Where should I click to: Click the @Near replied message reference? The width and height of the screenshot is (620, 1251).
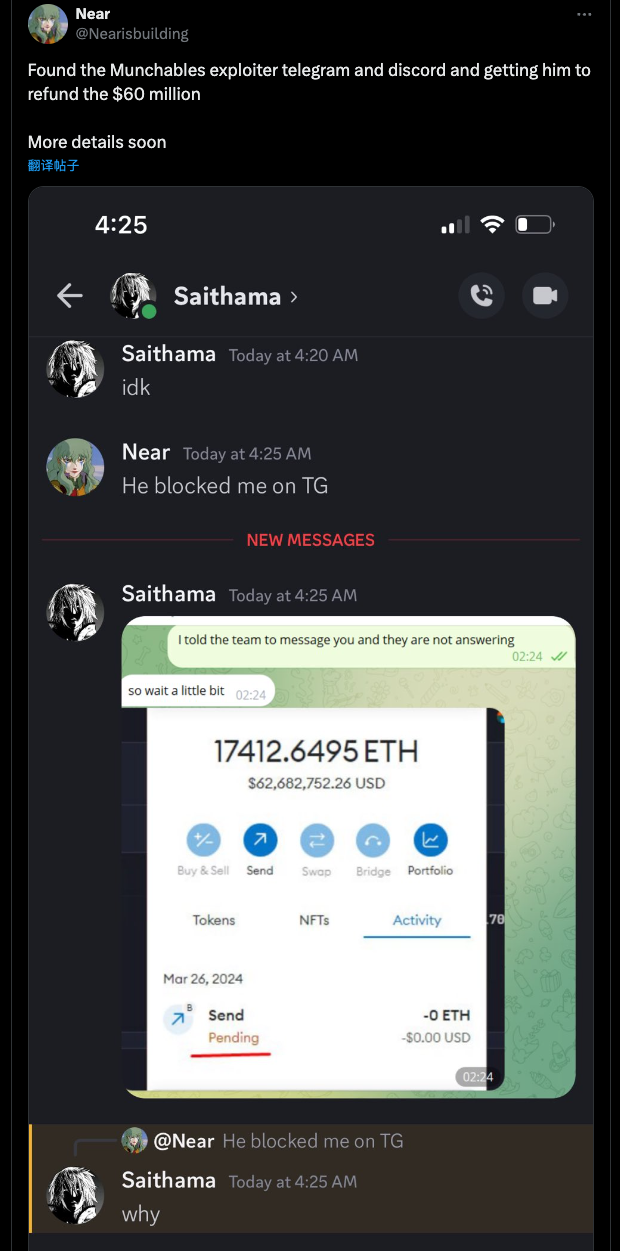(263, 1141)
